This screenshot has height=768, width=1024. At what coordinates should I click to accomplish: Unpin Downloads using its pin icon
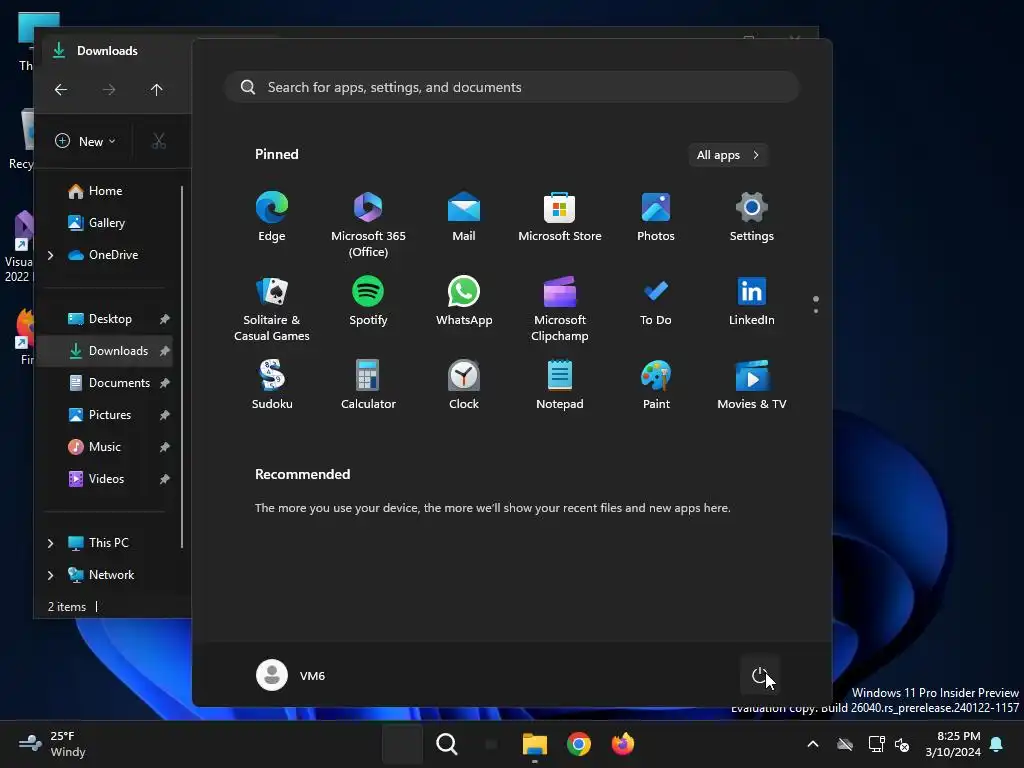tap(165, 351)
